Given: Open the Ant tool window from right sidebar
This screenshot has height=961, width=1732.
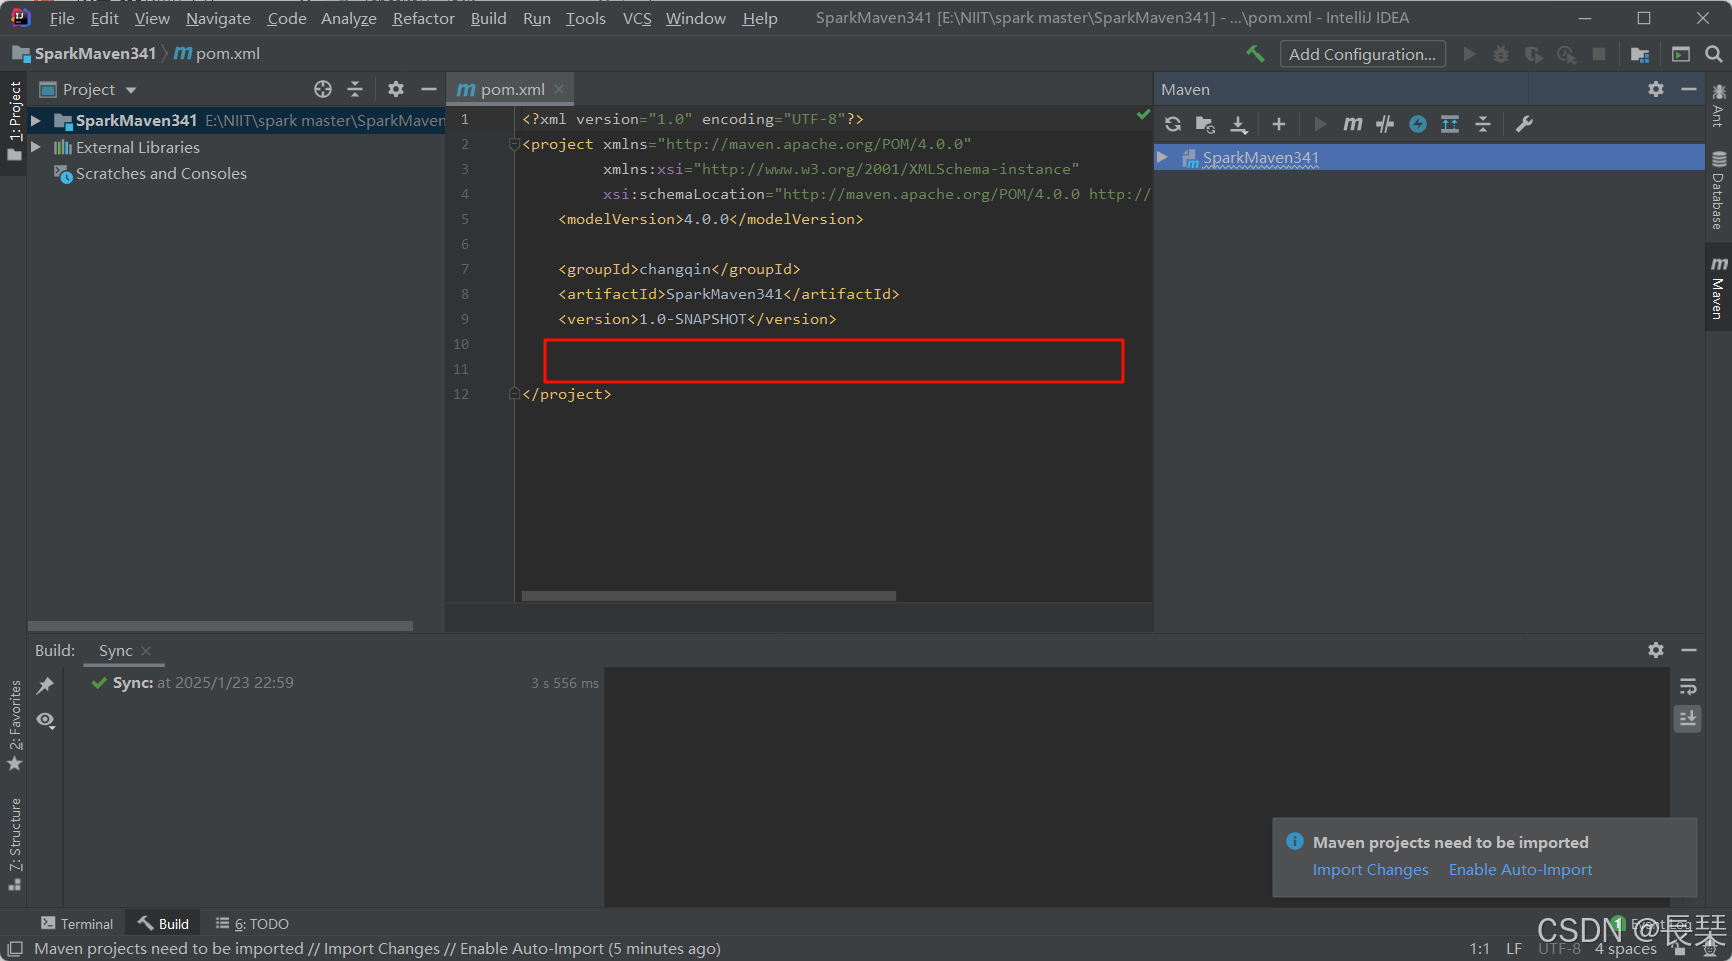Looking at the screenshot, I should [1716, 113].
